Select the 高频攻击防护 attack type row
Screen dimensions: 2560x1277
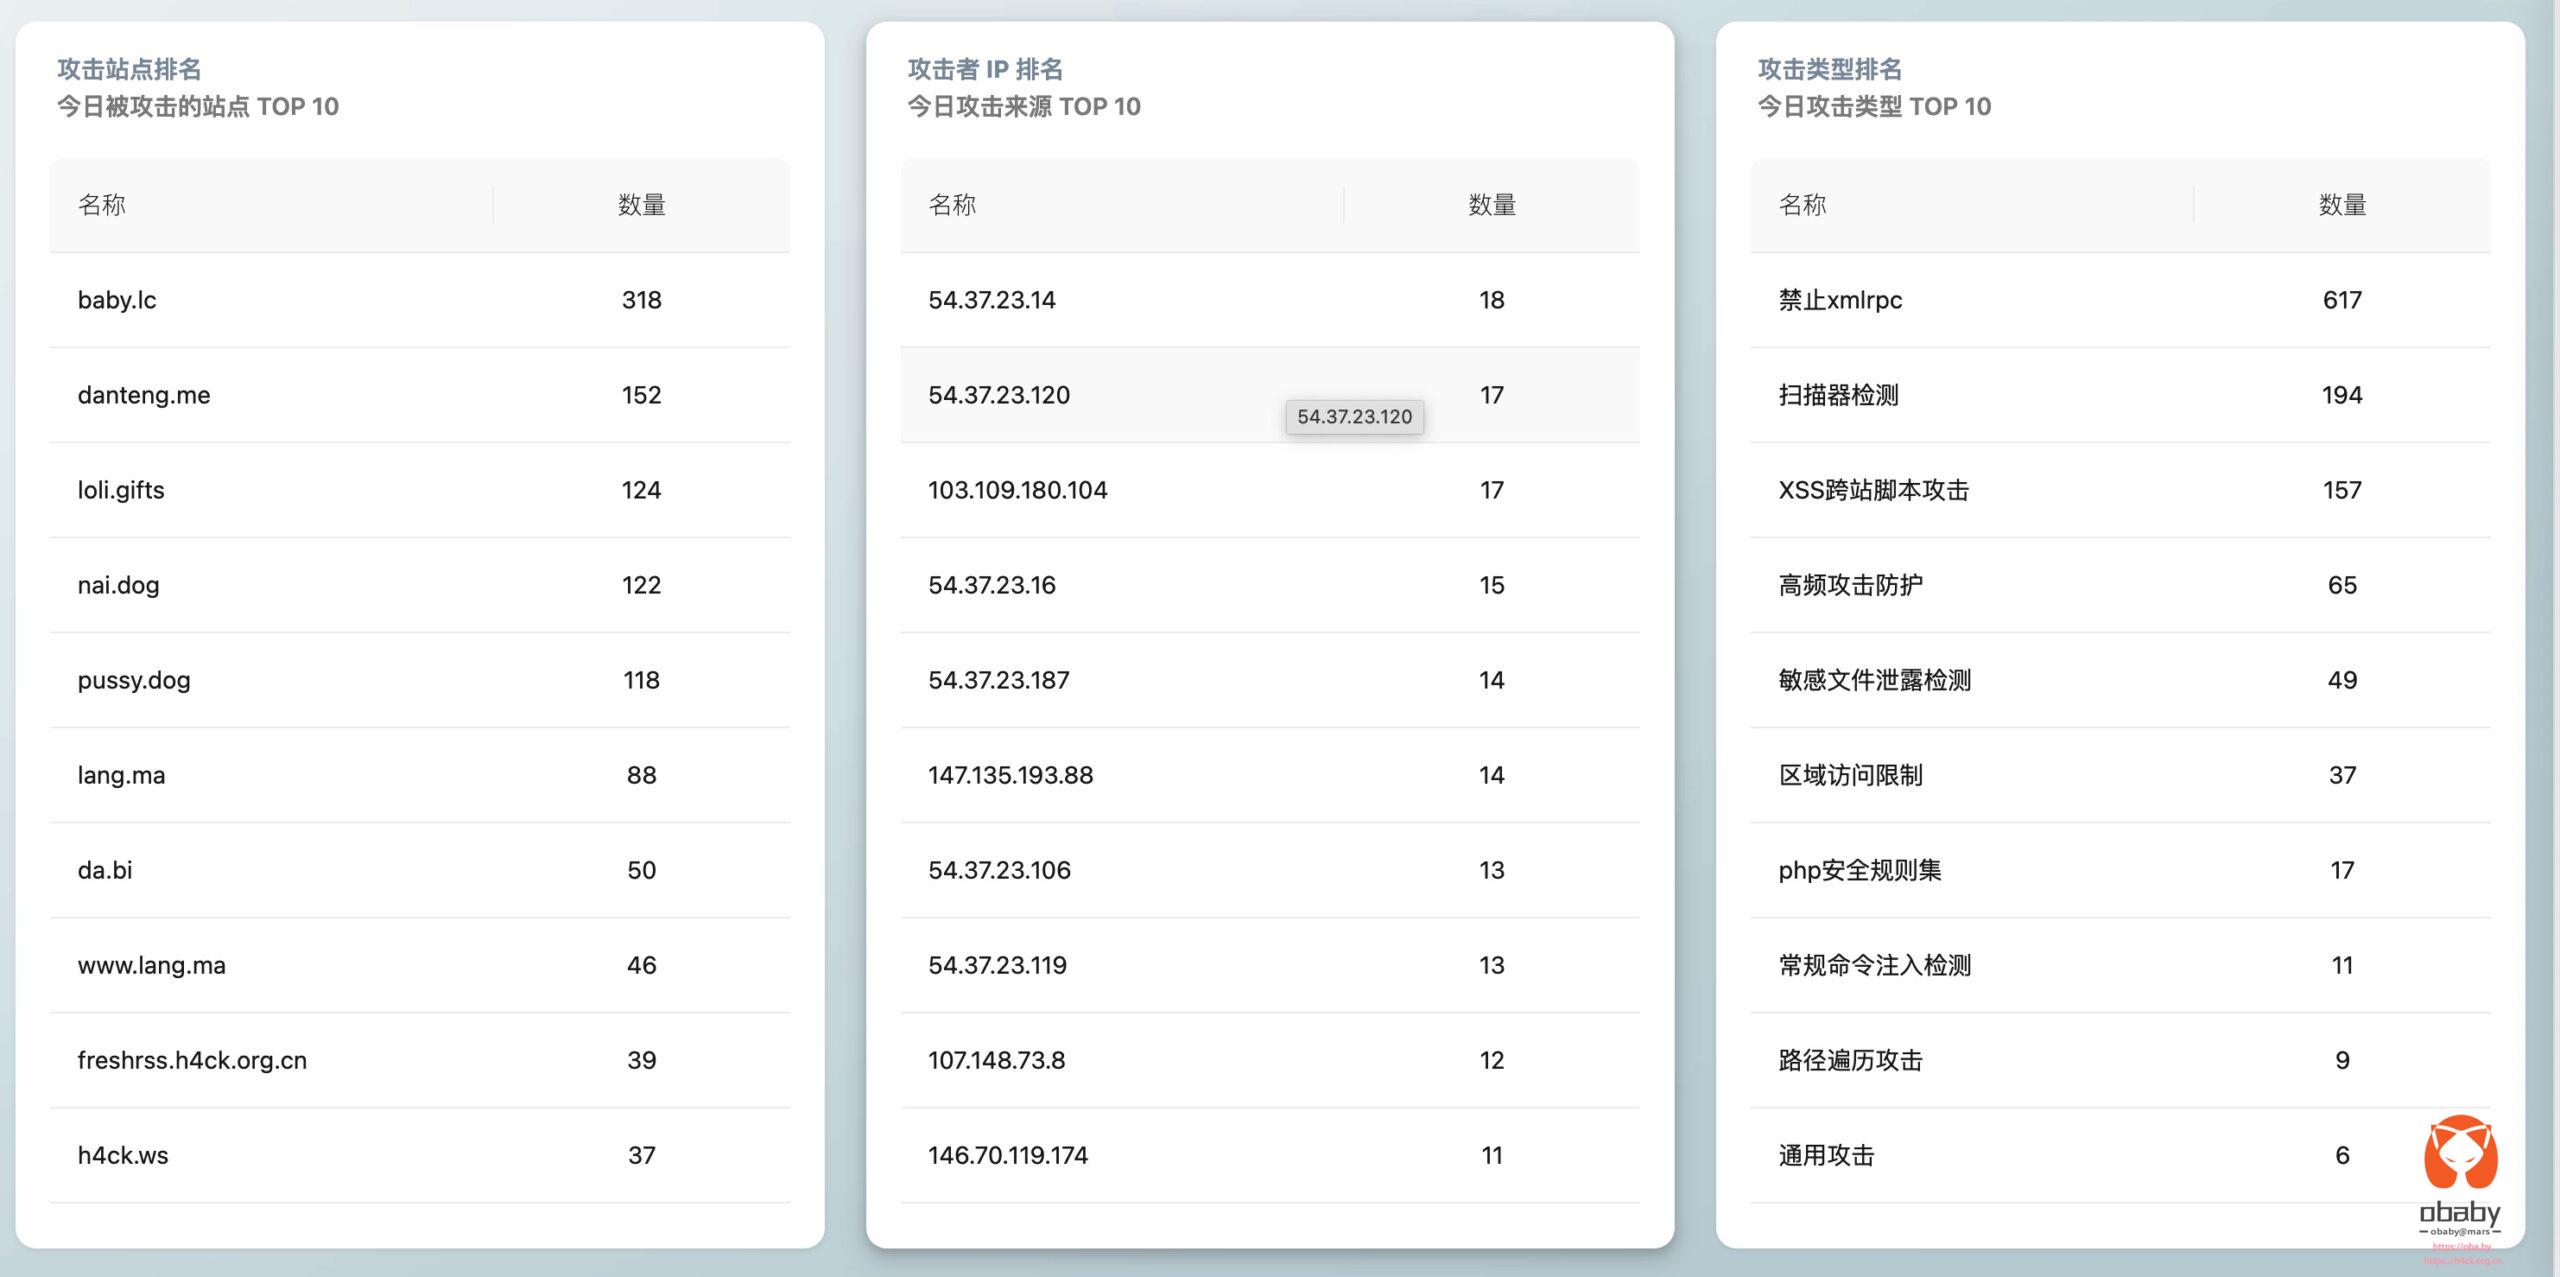pyautogui.click(x=1849, y=585)
